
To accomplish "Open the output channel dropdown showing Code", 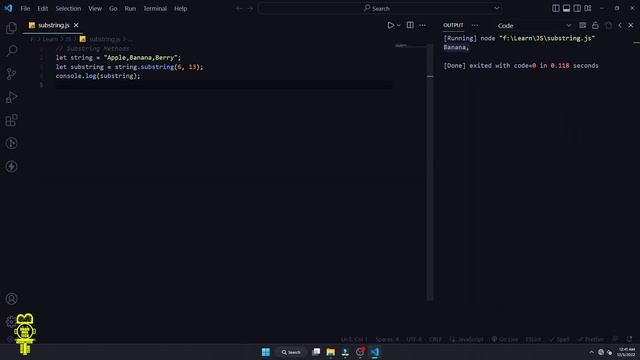I will (534, 26).
